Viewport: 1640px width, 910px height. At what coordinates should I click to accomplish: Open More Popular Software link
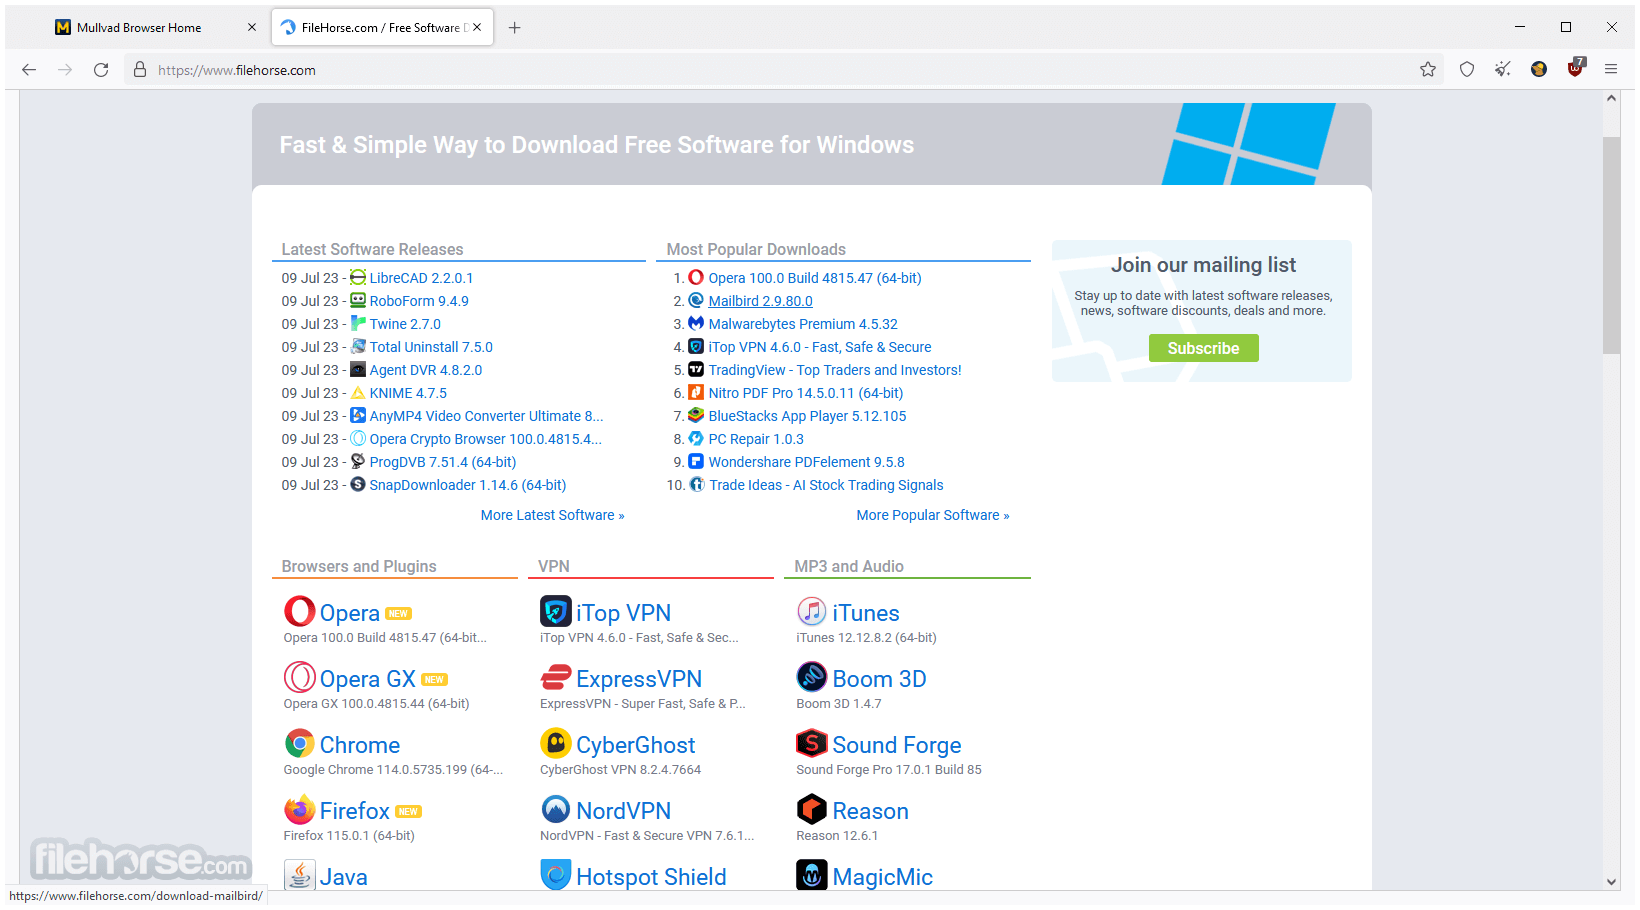click(x=933, y=515)
